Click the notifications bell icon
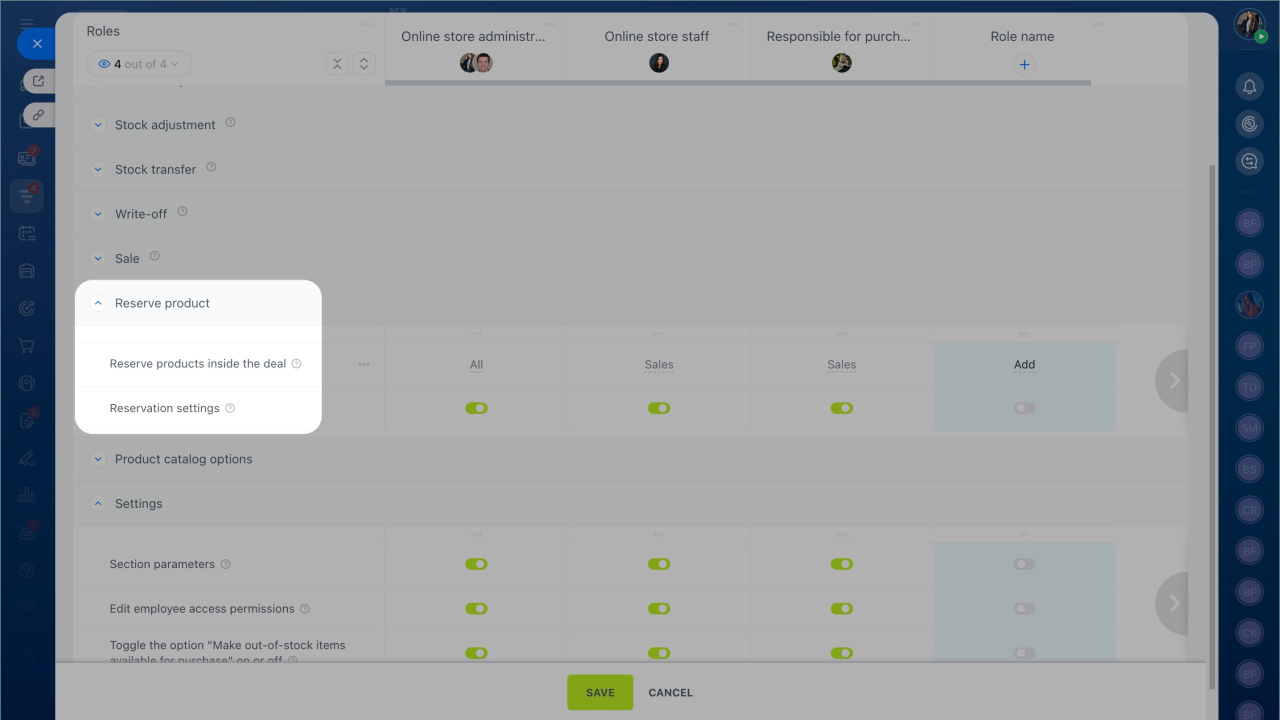The image size is (1280, 720). coord(1249,87)
